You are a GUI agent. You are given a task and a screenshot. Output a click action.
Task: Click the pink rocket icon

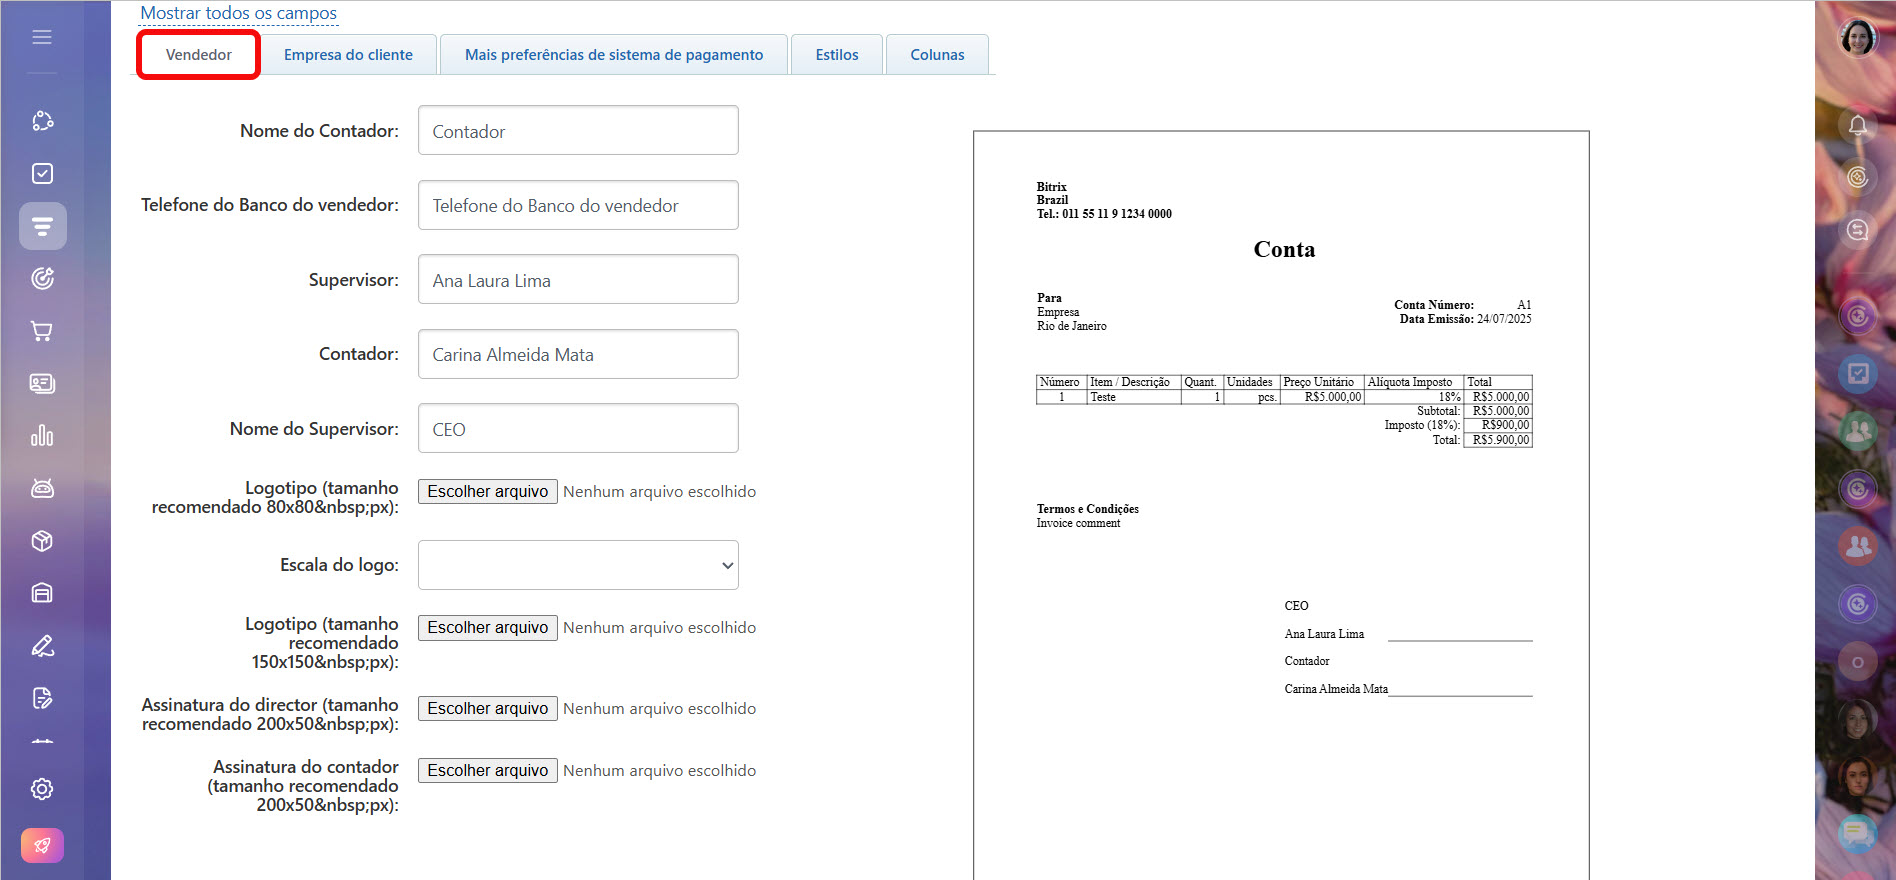tap(42, 846)
